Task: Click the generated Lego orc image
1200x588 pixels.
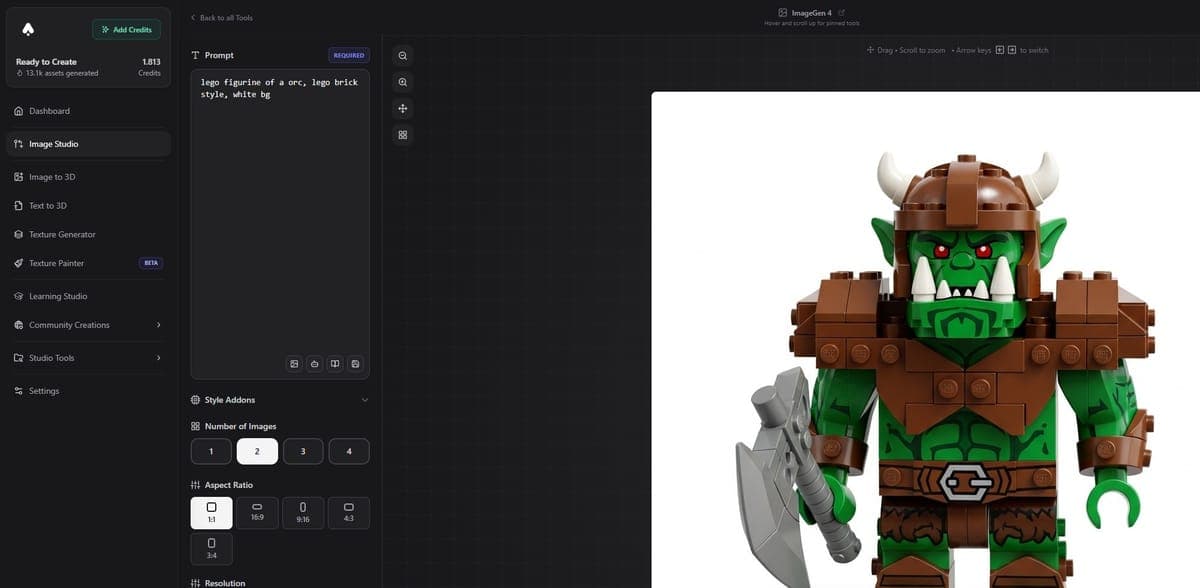Action: coord(925,340)
